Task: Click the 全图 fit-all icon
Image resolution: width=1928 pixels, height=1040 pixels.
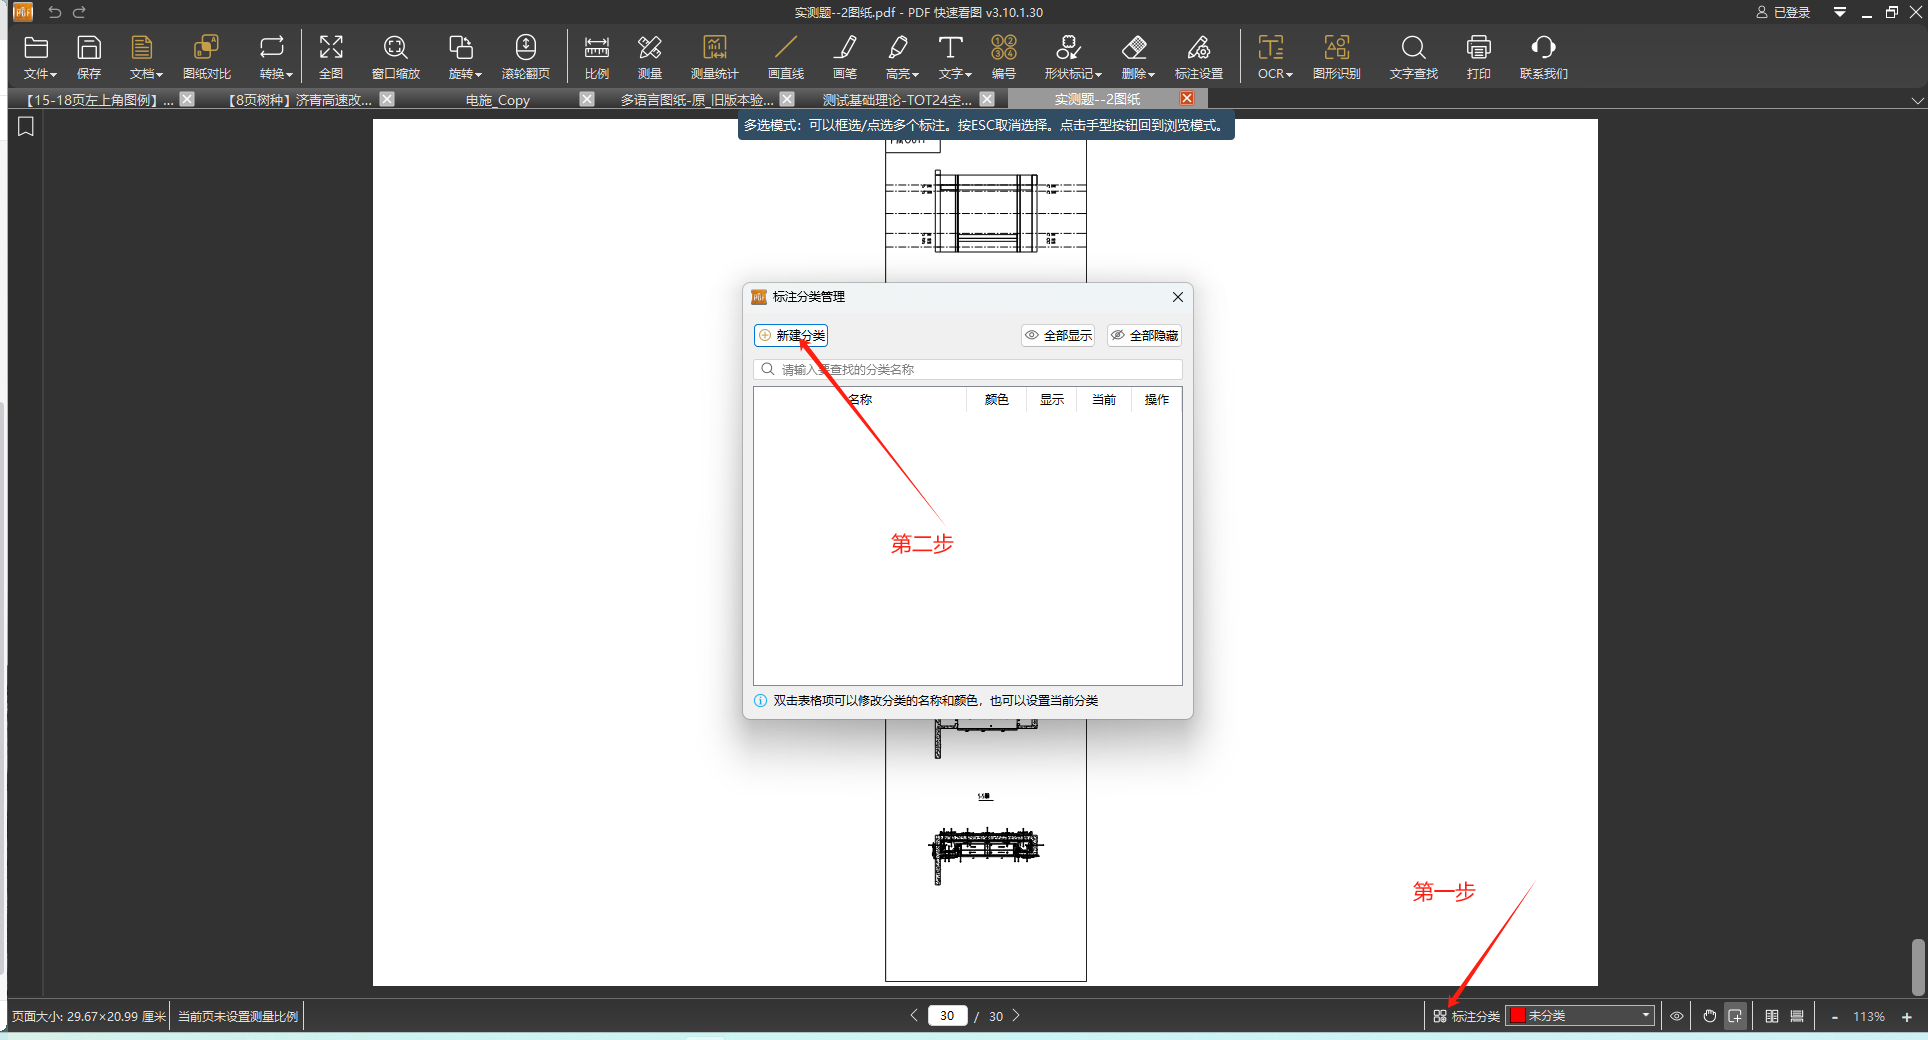Action: 331,57
